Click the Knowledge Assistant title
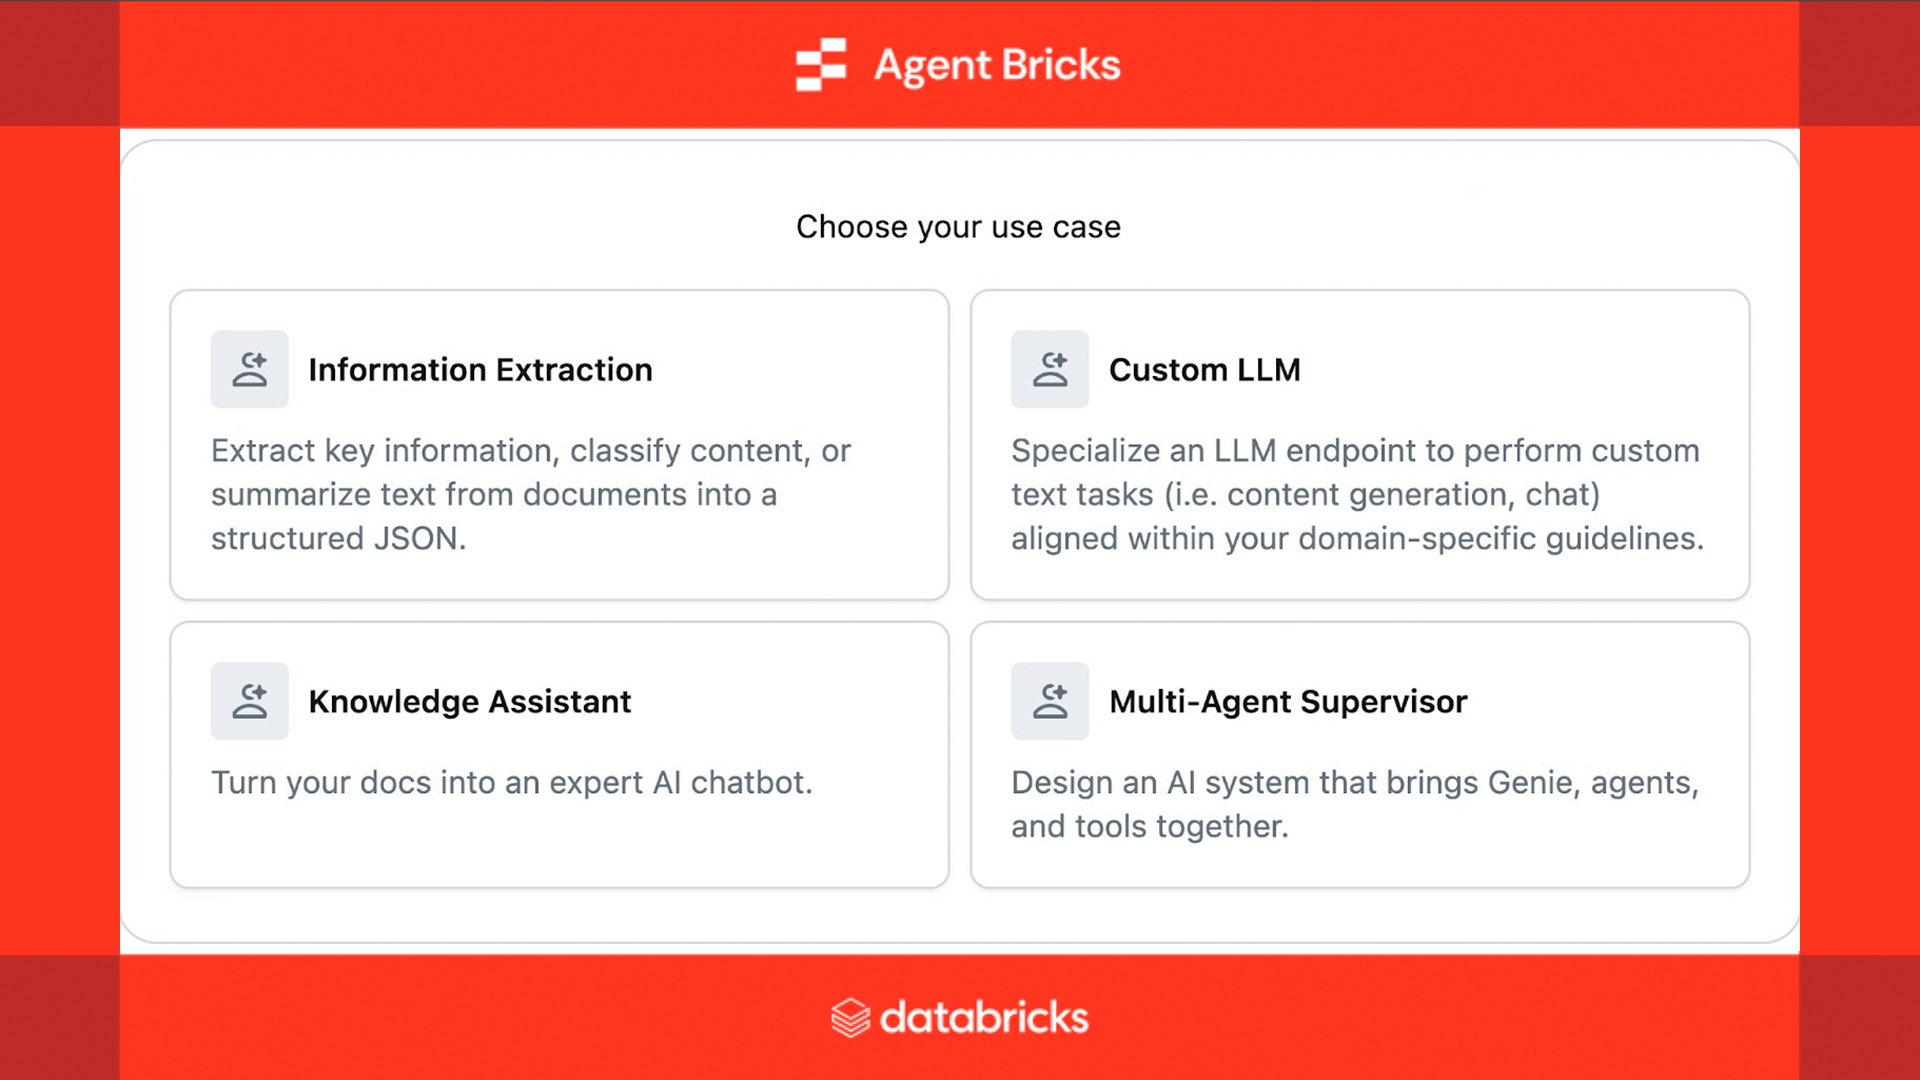1920x1080 pixels. point(470,701)
